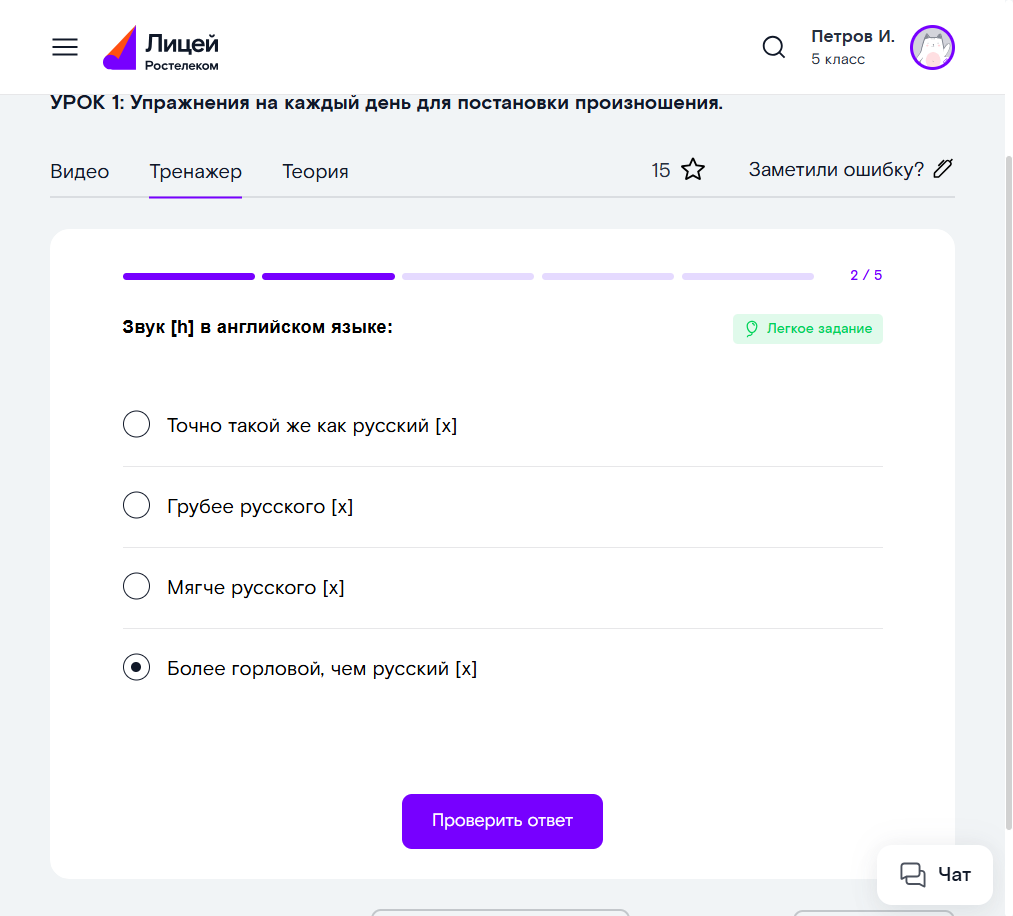
Task: Click the Лицей Ростелеком logo
Action: click(162, 48)
